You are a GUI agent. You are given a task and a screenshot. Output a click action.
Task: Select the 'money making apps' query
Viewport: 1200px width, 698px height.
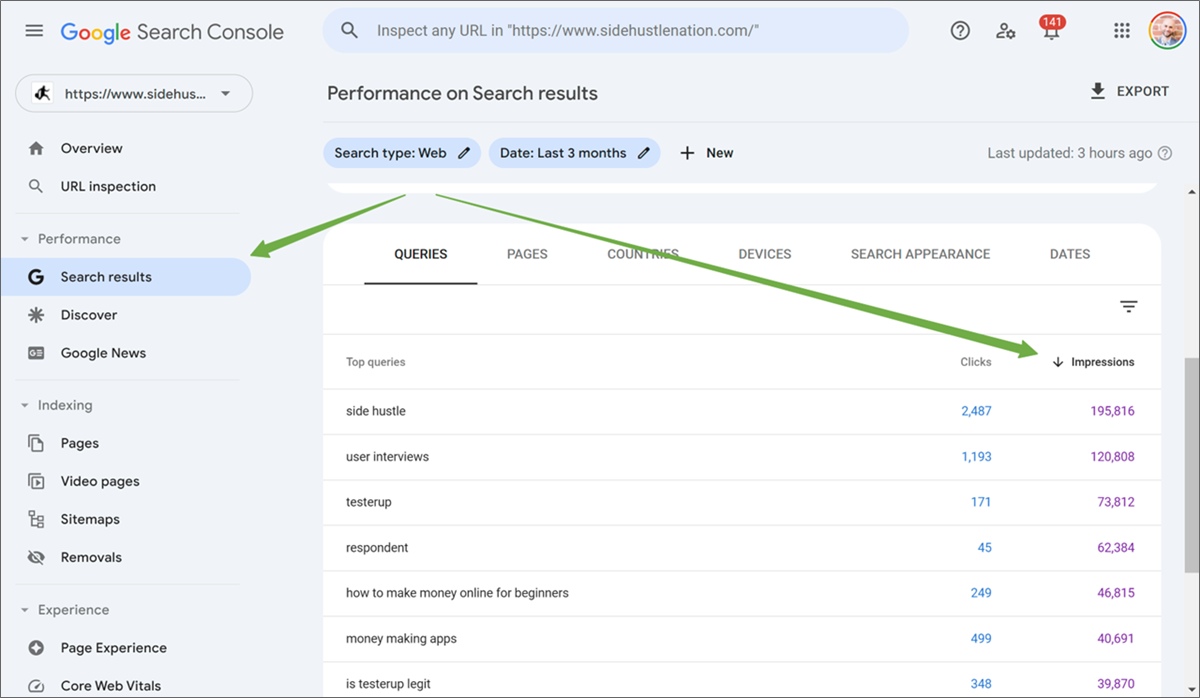tap(401, 639)
